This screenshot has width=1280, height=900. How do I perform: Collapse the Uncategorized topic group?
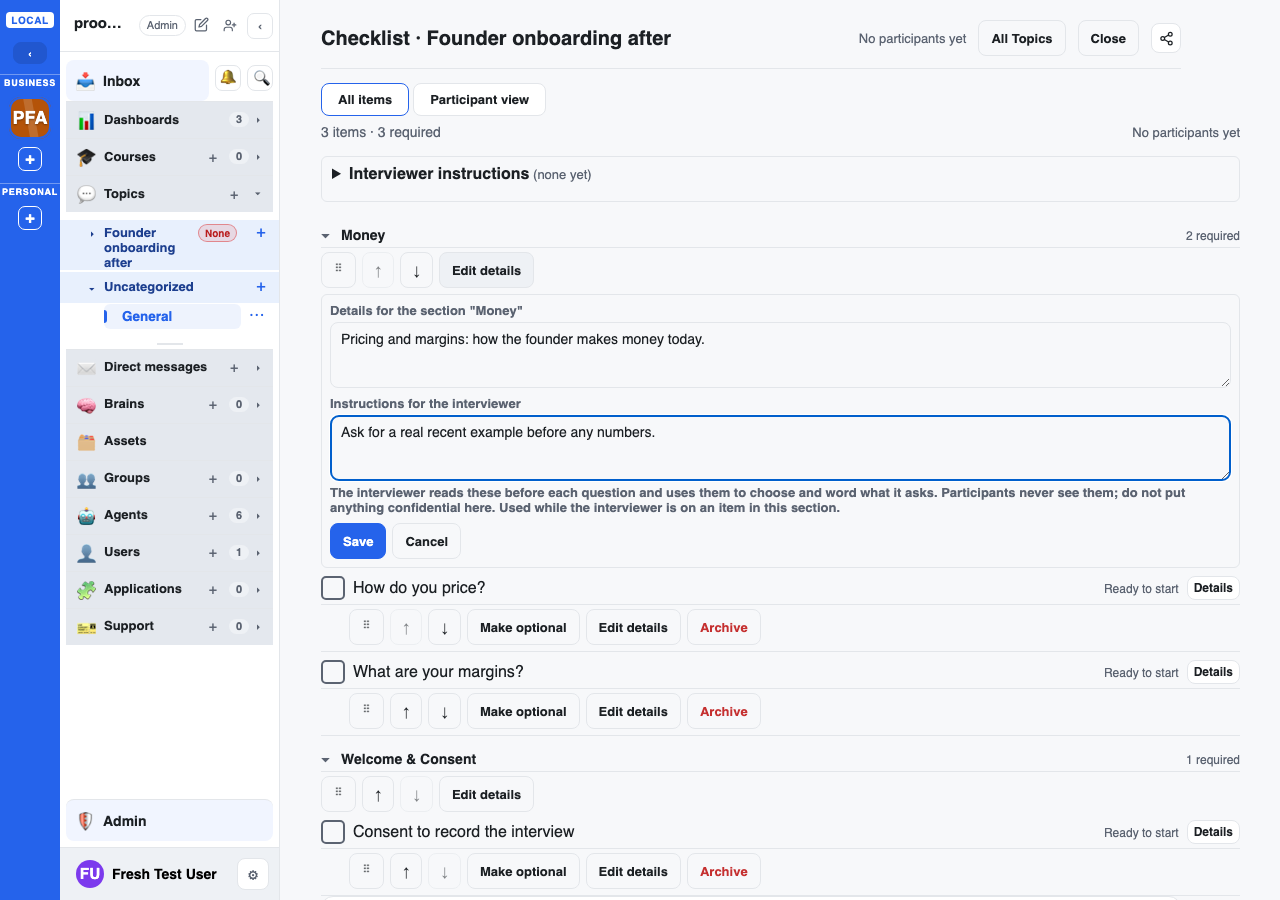(x=92, y=288)
